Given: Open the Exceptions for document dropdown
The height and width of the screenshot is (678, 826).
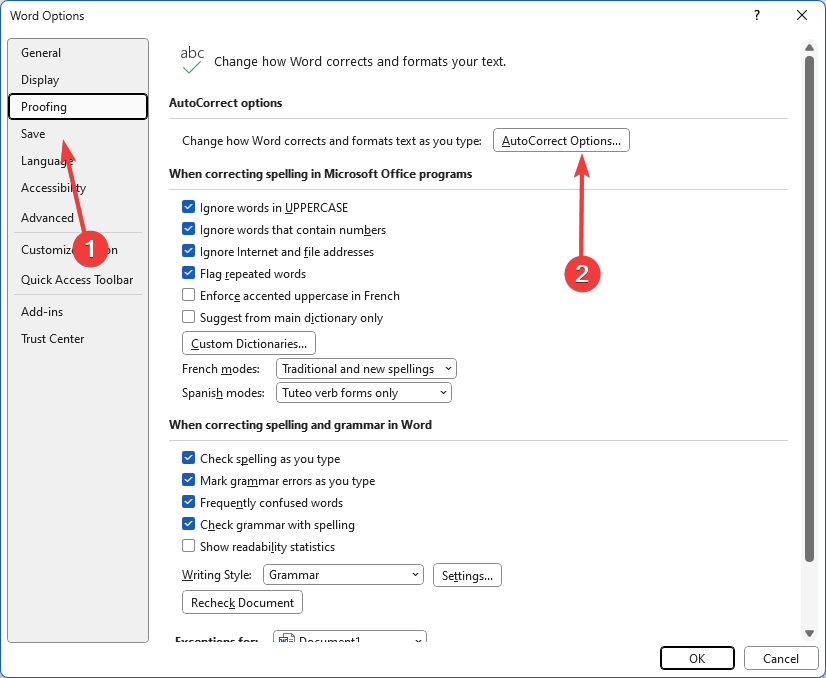Looking at the screenshot, I should click(x=350, y=638).
